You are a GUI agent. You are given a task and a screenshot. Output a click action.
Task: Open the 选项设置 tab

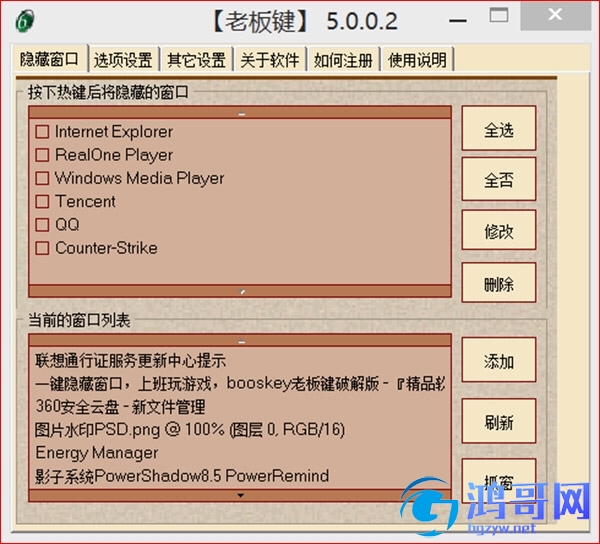123,60
